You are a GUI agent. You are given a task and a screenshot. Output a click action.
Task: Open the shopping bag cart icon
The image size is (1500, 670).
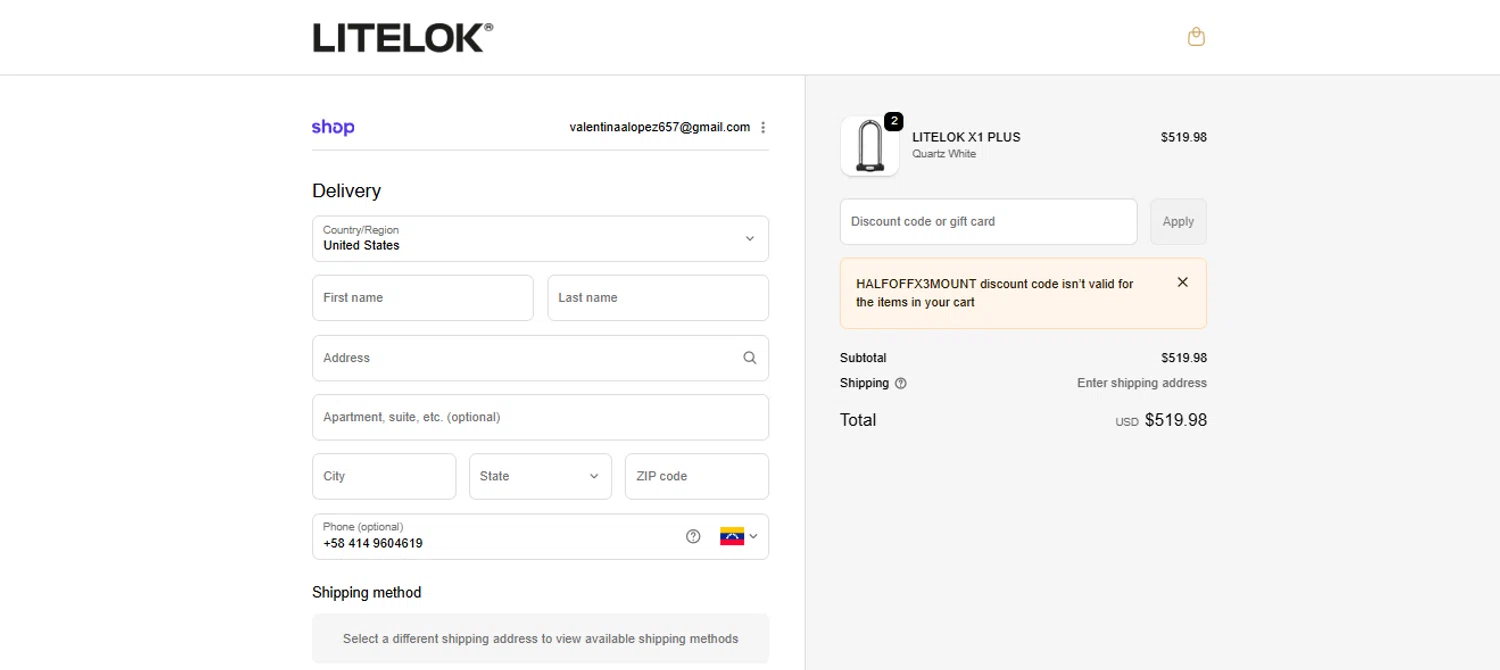(1196, 37)
